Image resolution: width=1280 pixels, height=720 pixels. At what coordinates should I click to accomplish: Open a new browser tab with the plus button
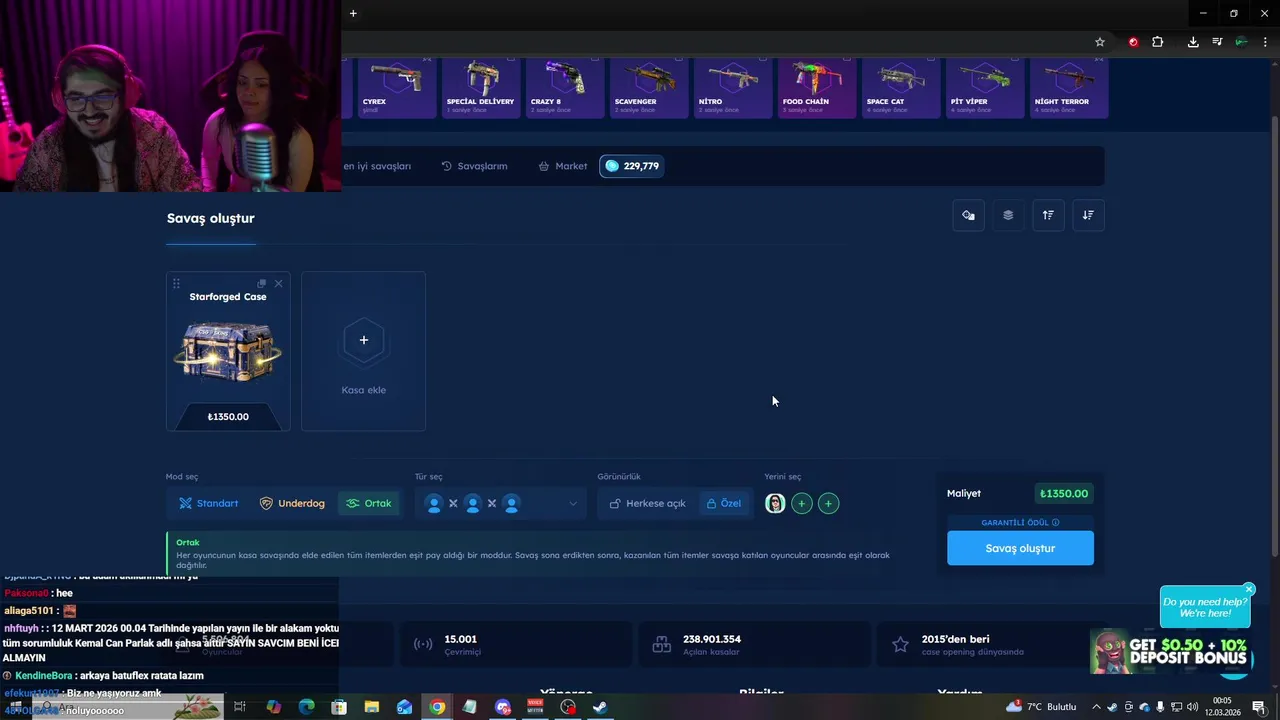click(353, 13)
